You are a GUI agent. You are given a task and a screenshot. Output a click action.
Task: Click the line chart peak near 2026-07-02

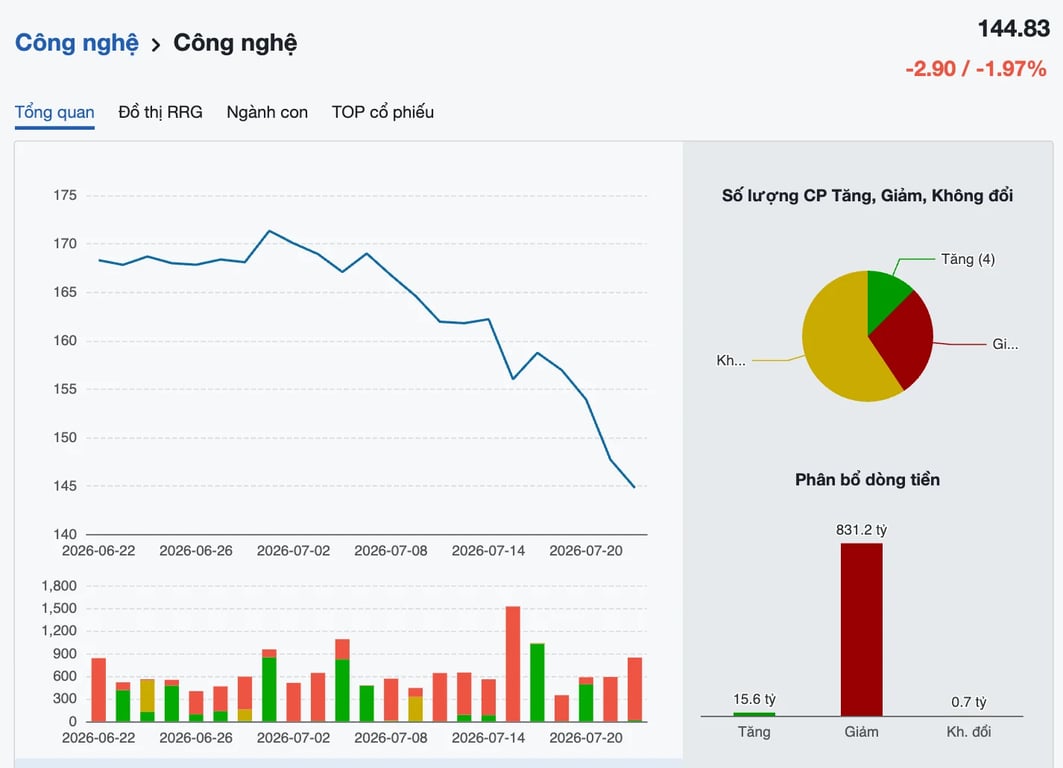(269, 231)
